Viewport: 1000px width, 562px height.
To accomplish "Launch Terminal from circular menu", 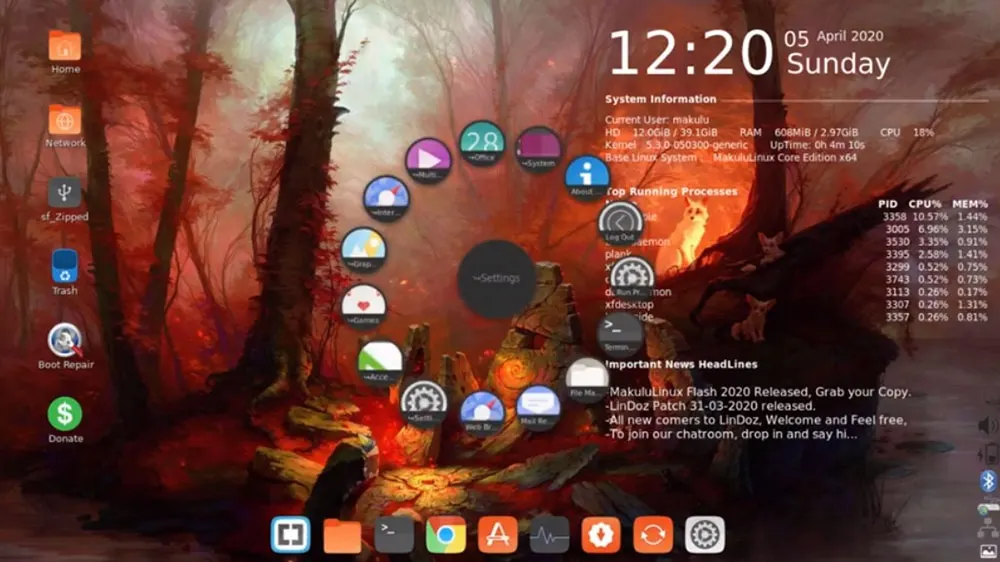I will pyautogui.click(x=621, y=334).
